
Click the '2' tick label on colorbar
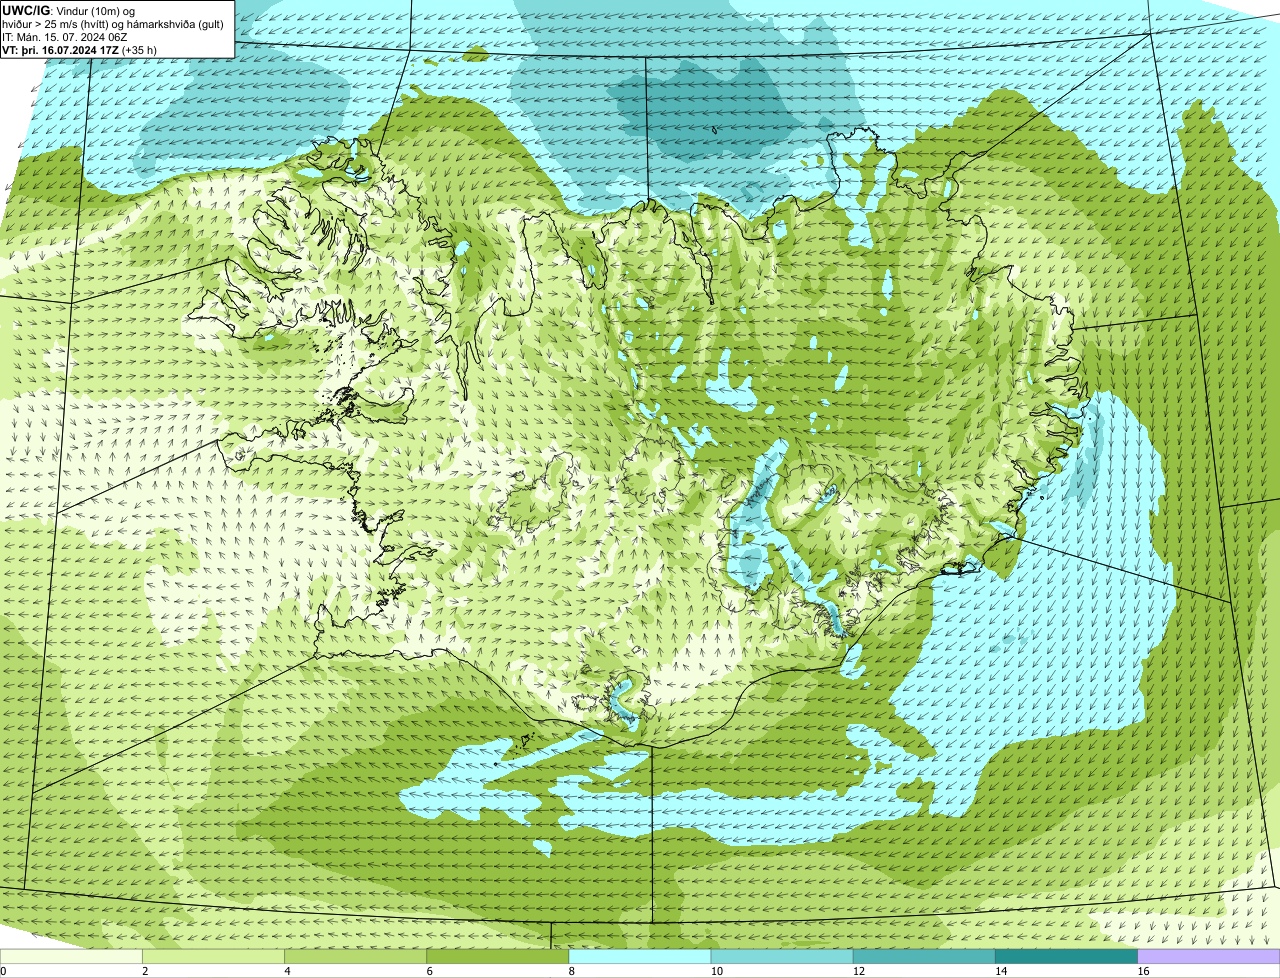[145, 971]
